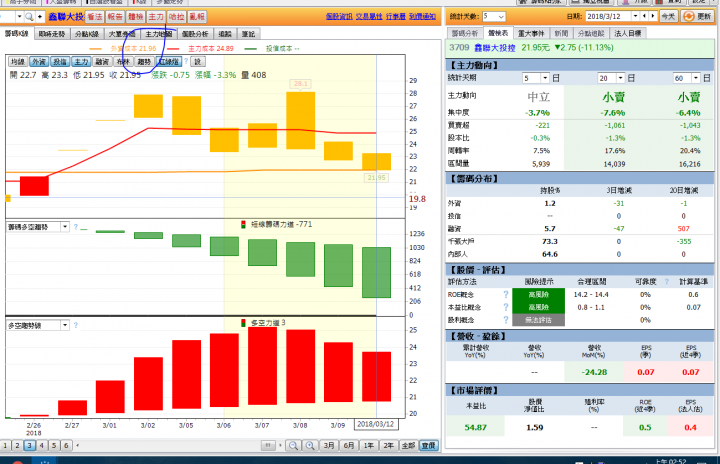Click the 今天 button
The image size is (720, 464).
click(x=668, y=17)
